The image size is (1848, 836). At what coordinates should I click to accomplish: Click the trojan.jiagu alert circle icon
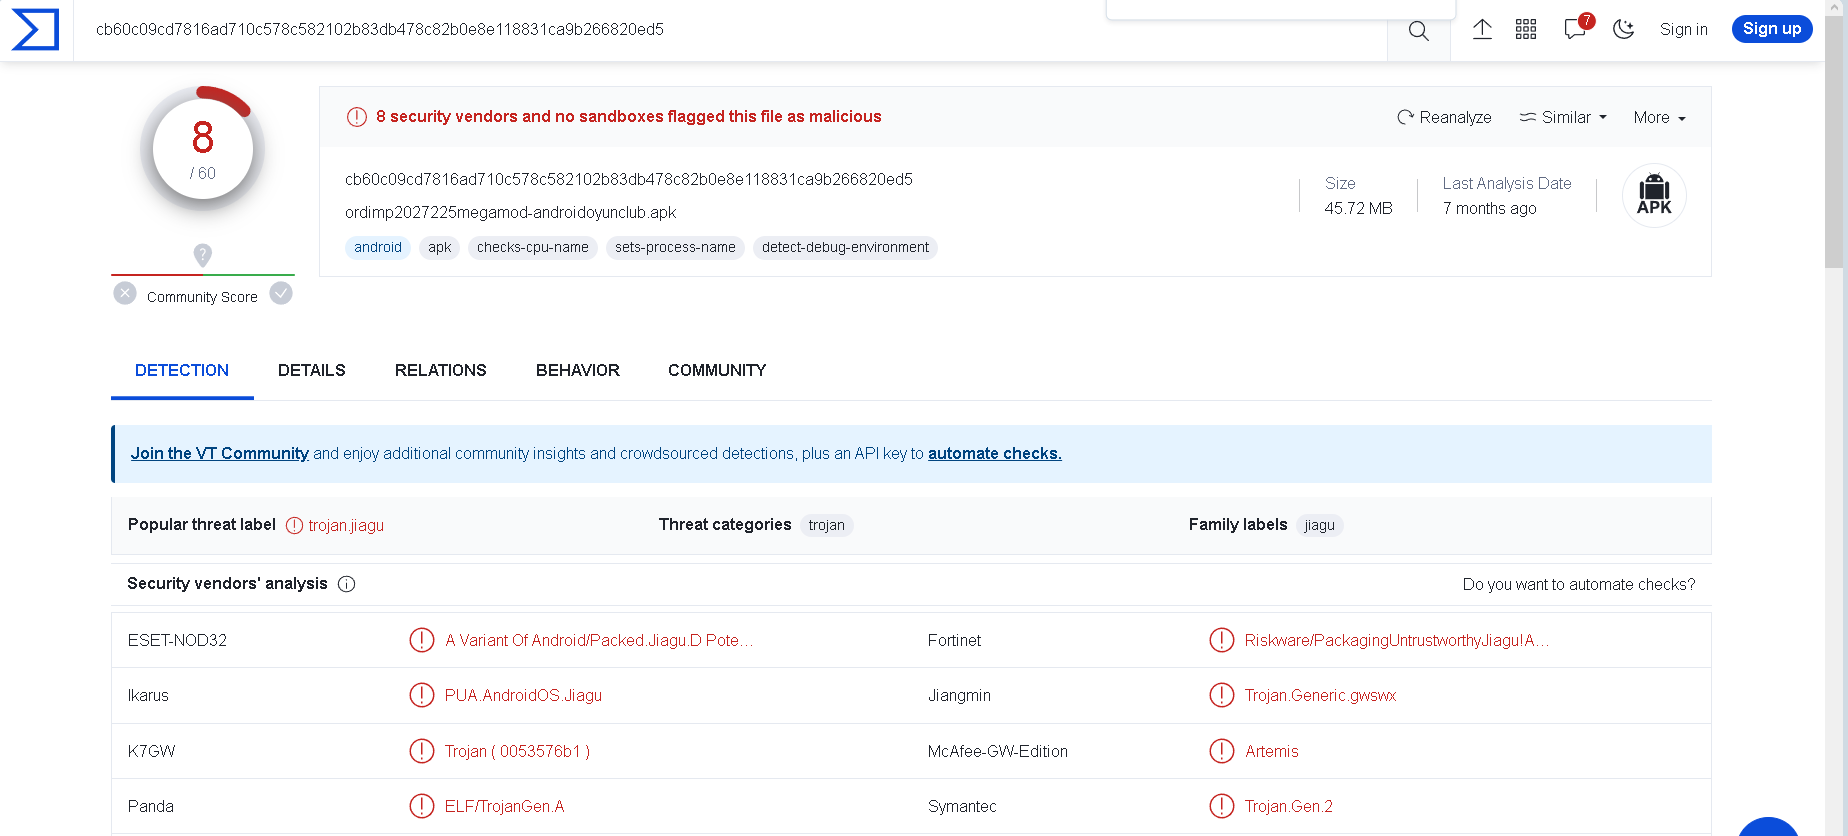[294, 525]
